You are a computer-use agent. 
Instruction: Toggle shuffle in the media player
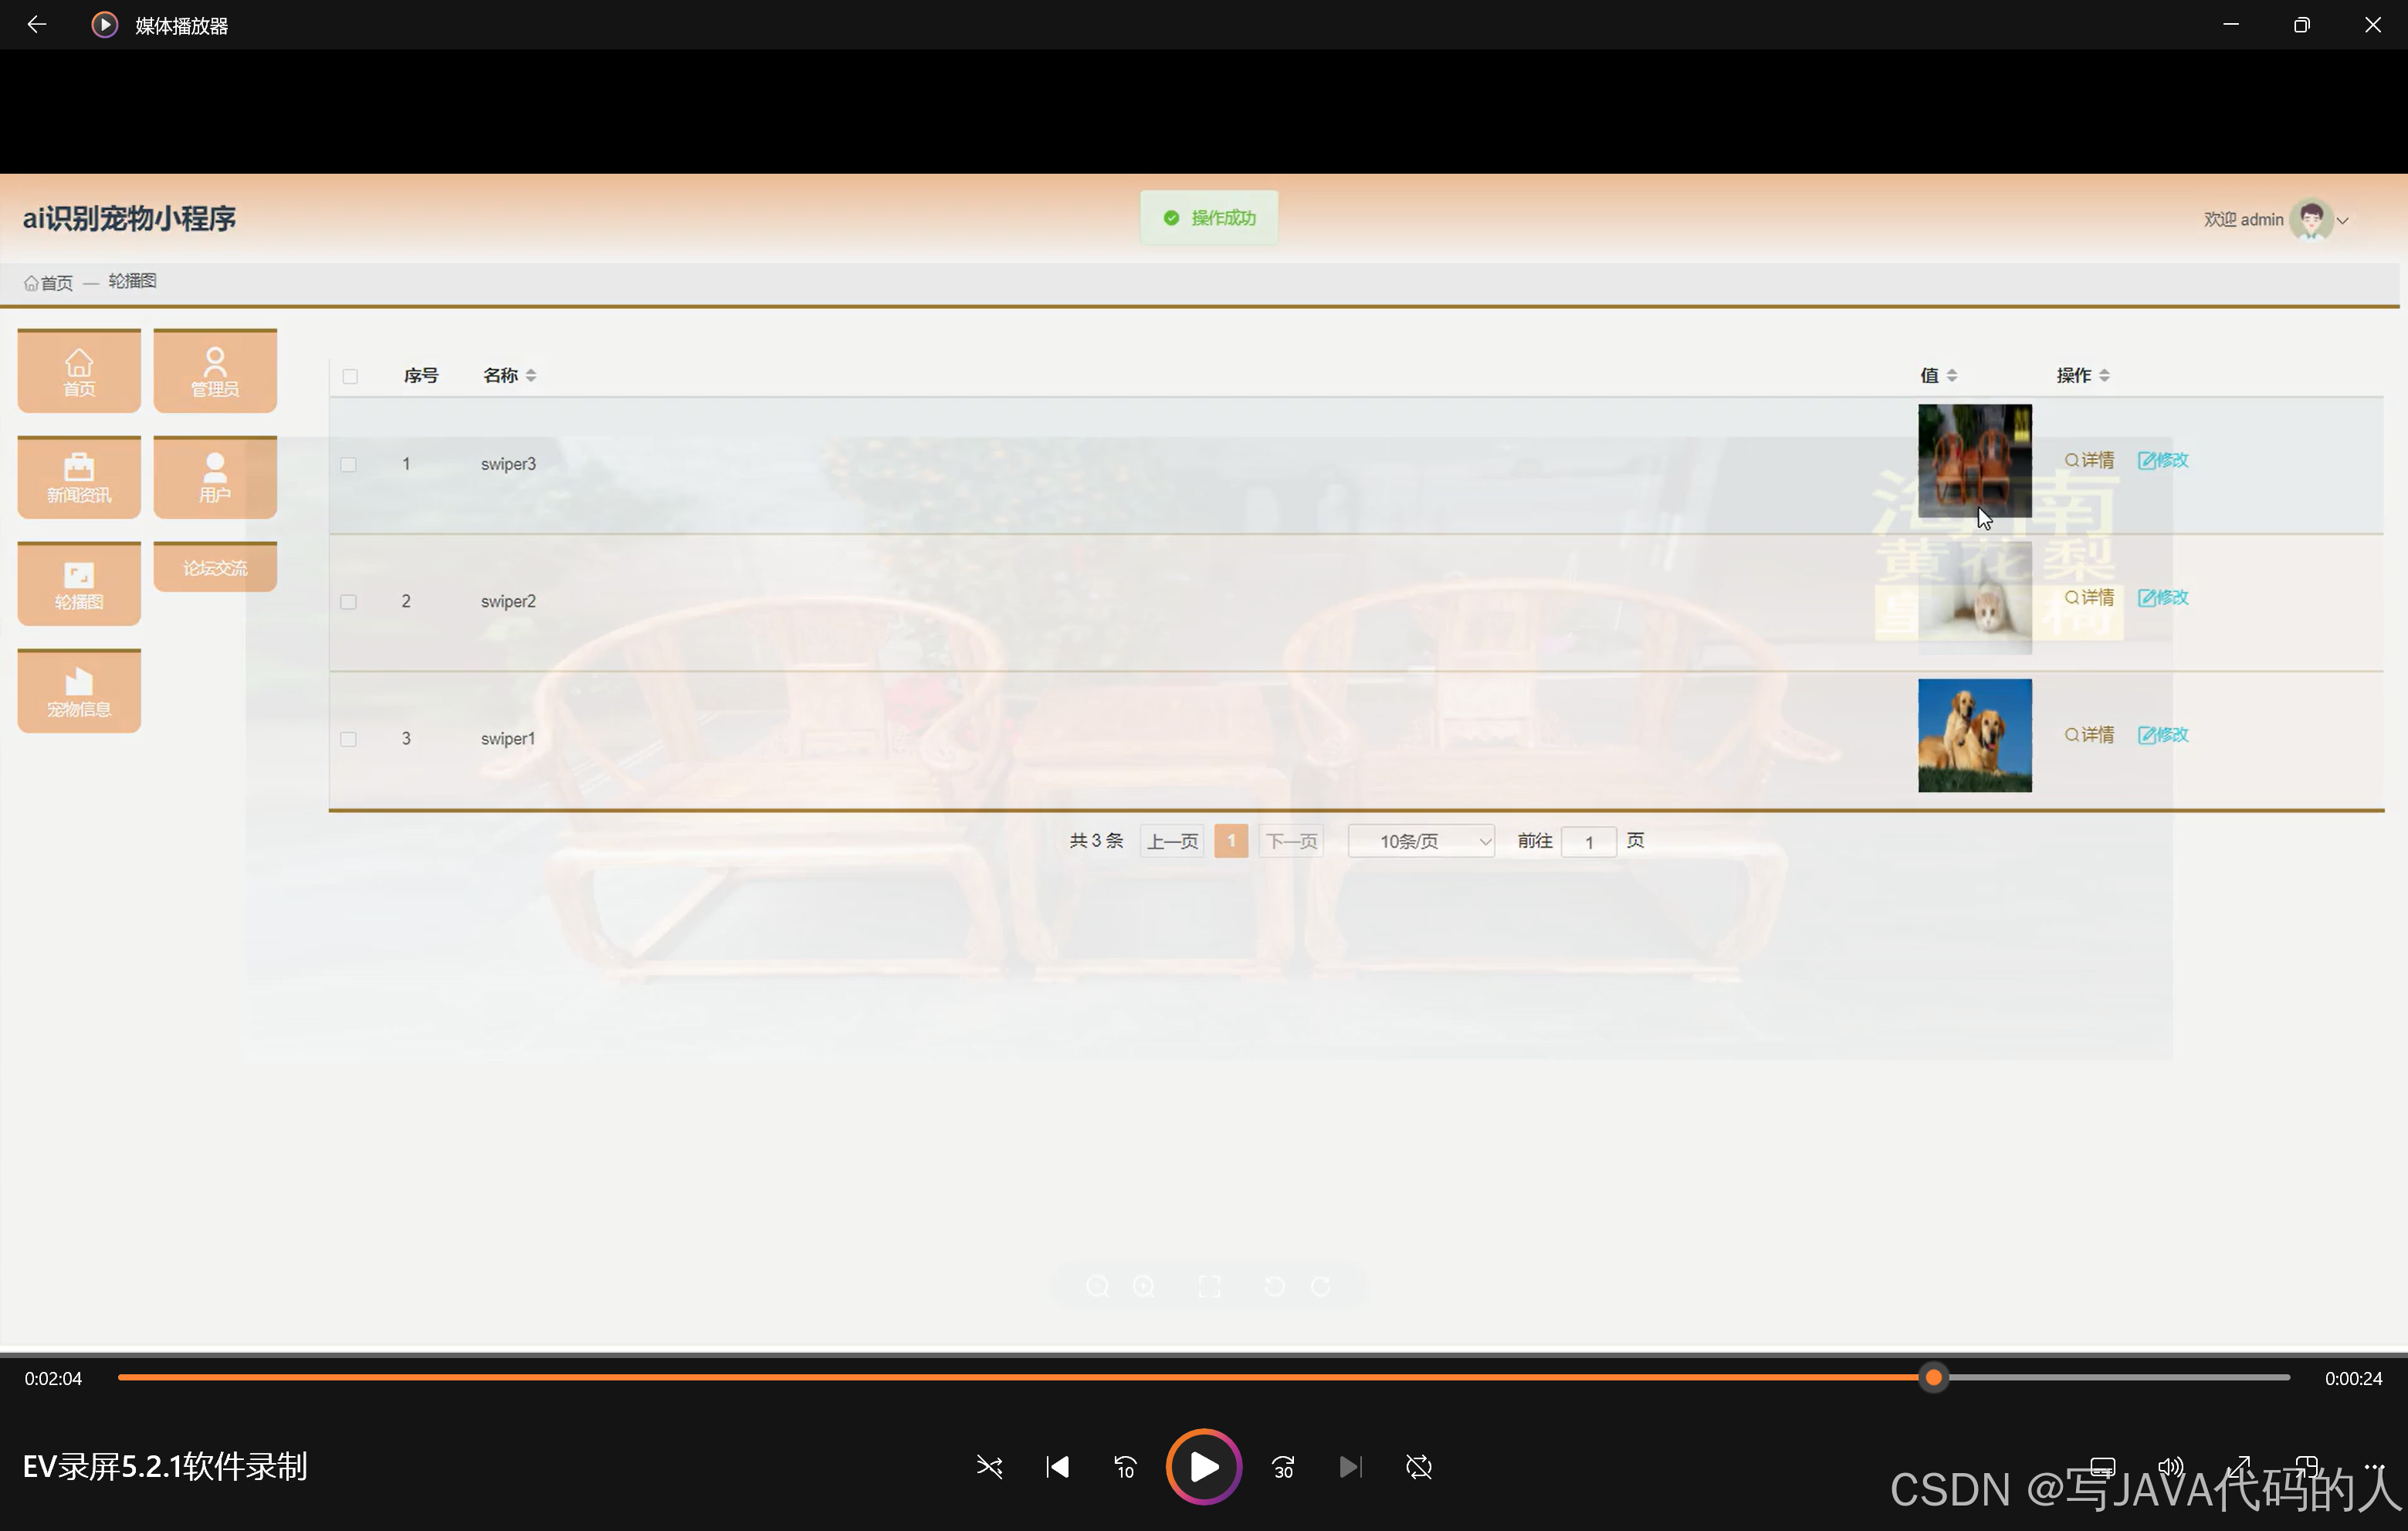coord(989,1467)
